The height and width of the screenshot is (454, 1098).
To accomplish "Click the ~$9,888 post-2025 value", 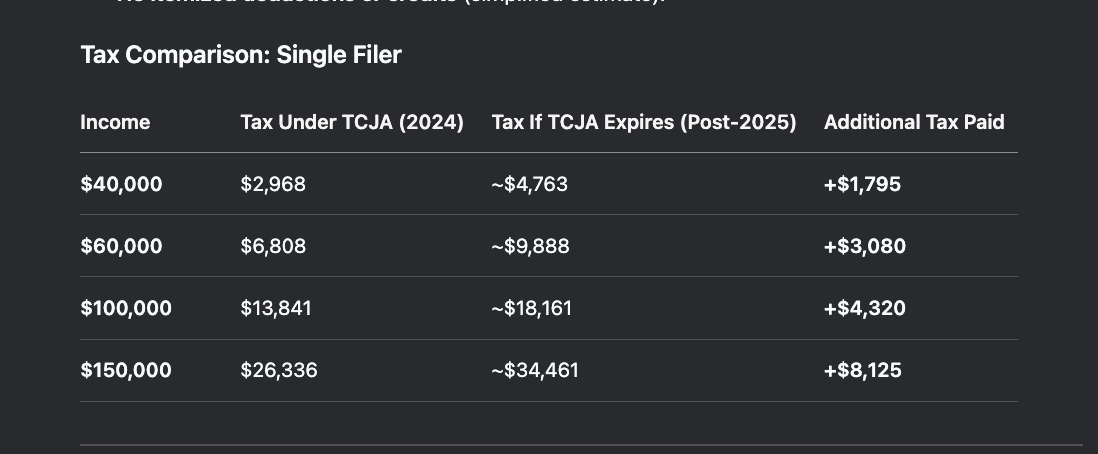I will 530,246.
